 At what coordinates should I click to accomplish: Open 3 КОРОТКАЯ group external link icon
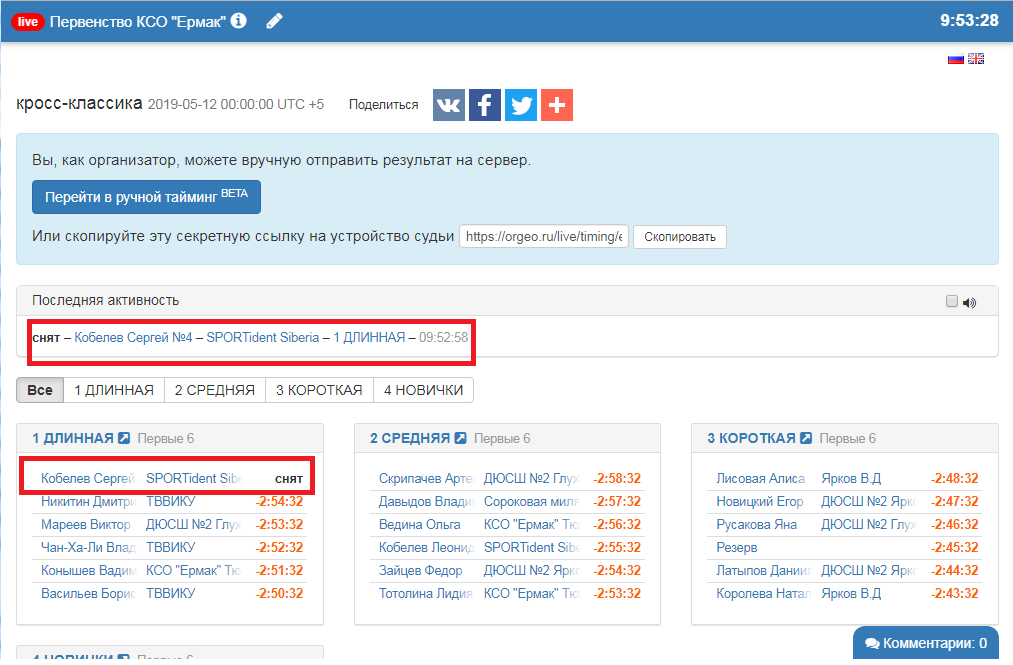tap(806, 438)
